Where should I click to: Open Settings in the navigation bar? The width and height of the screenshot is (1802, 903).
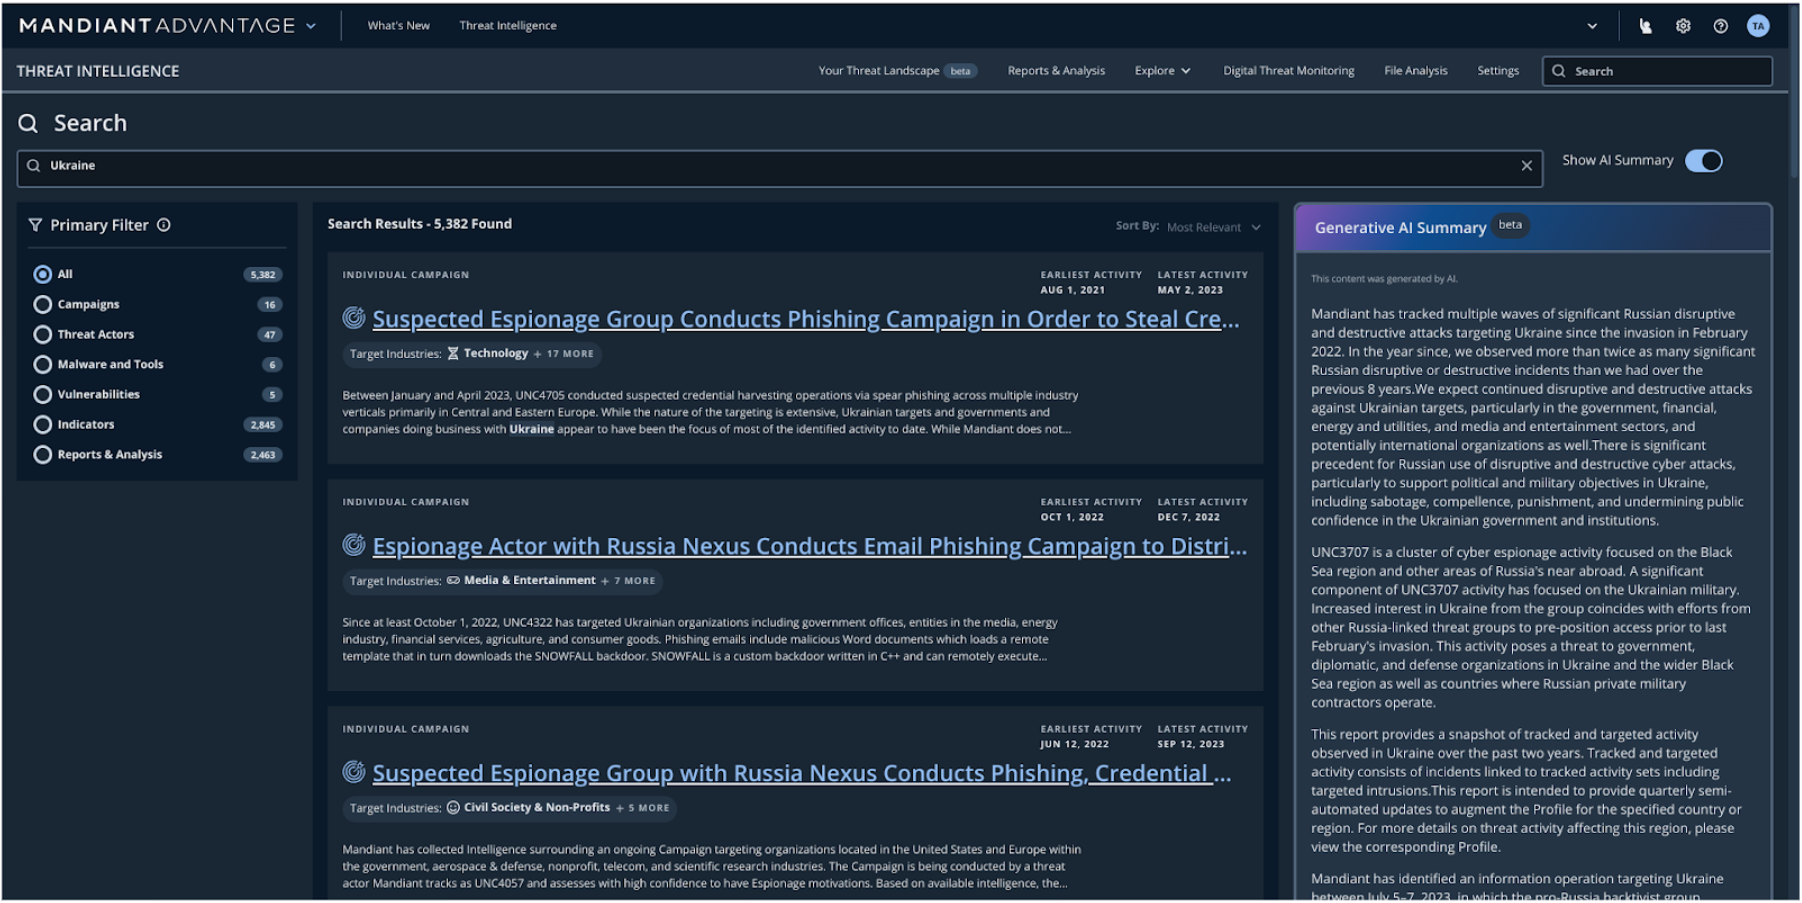(1498, 71)
